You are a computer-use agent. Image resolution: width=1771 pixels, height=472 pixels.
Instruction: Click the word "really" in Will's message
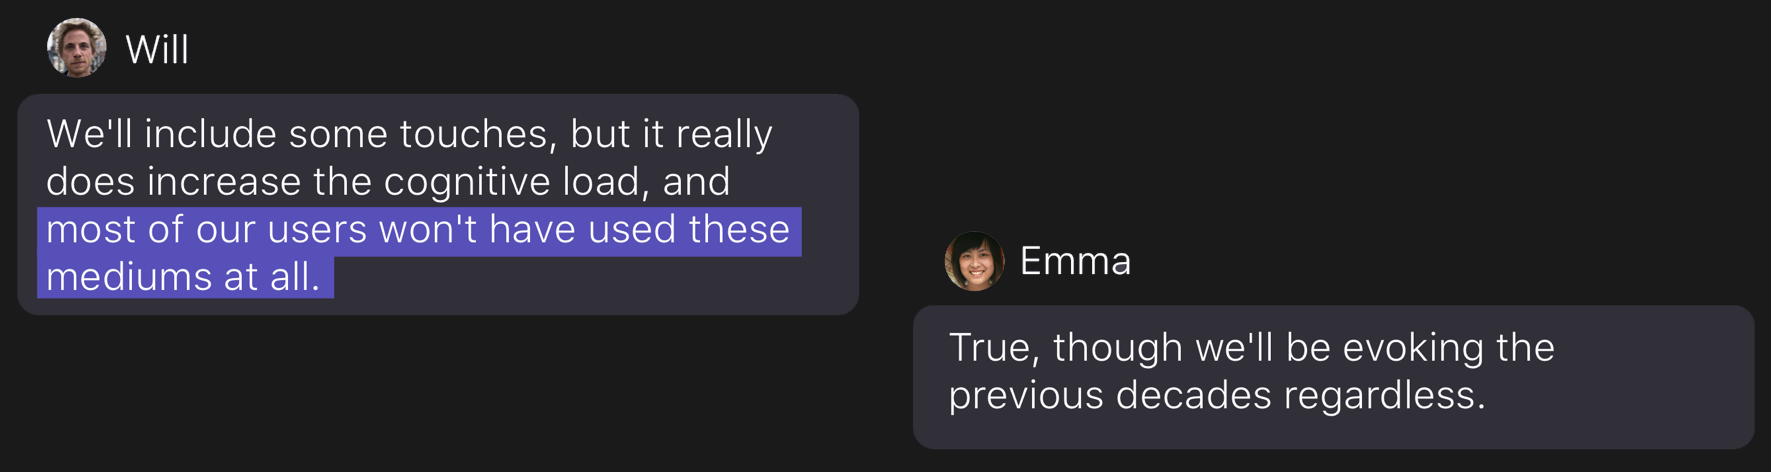724,134
